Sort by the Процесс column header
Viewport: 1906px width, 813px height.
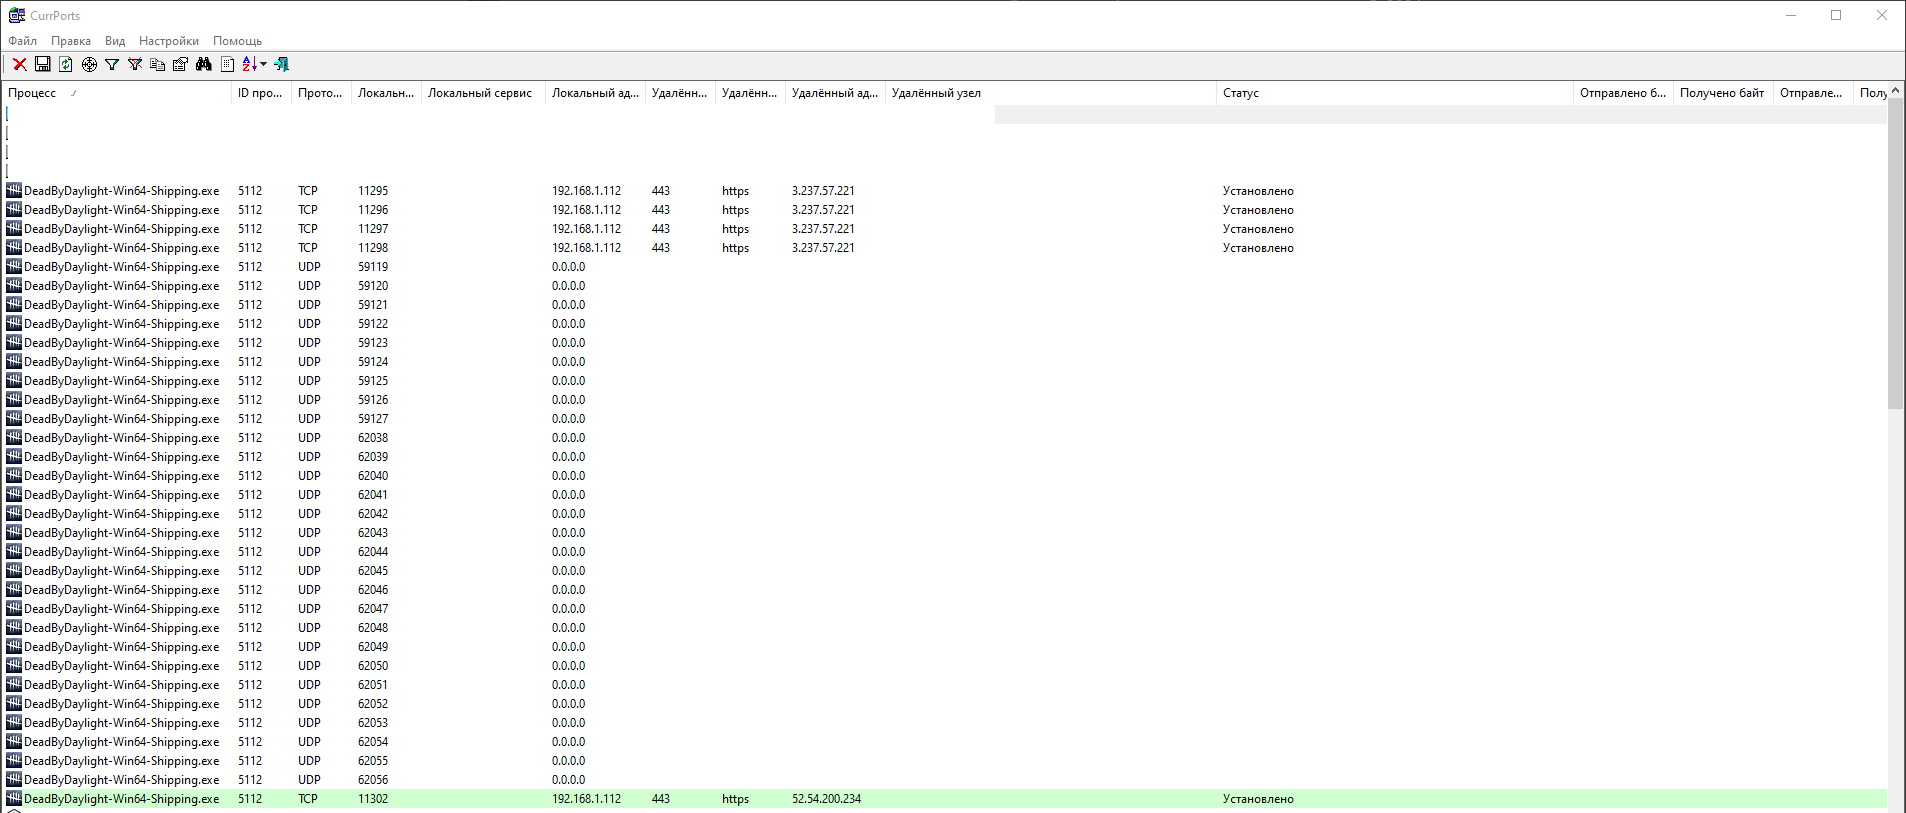tap(117, 93)
